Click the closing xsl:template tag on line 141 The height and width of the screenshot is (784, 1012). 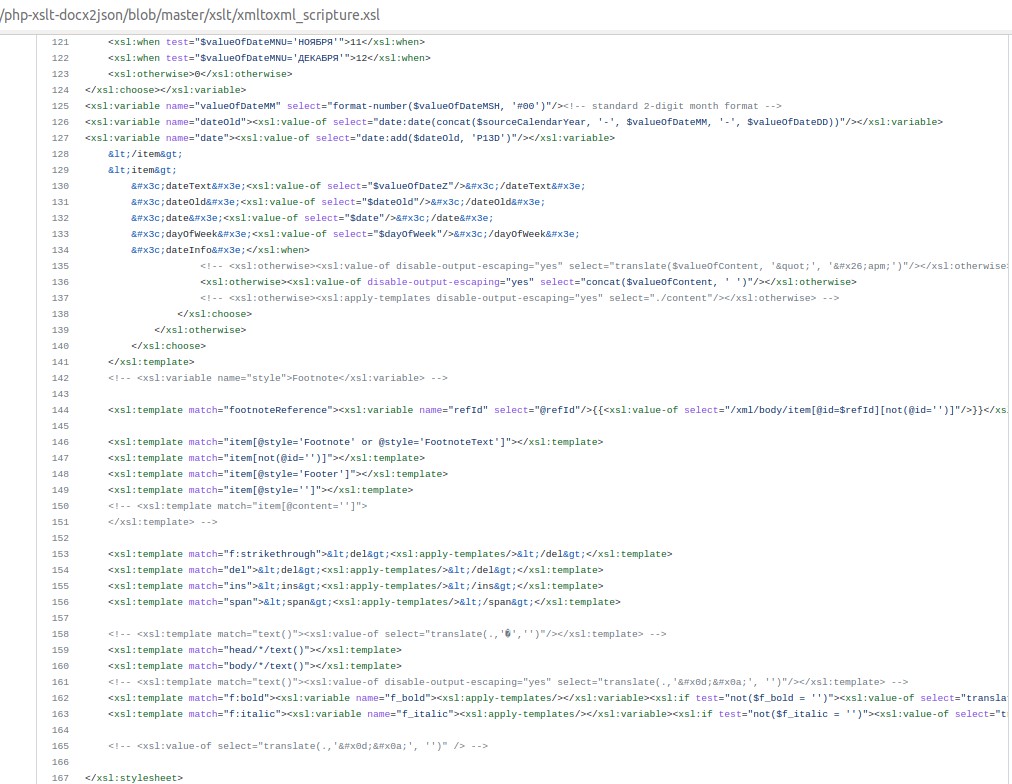pyautogui.click(x=151, y=362)
